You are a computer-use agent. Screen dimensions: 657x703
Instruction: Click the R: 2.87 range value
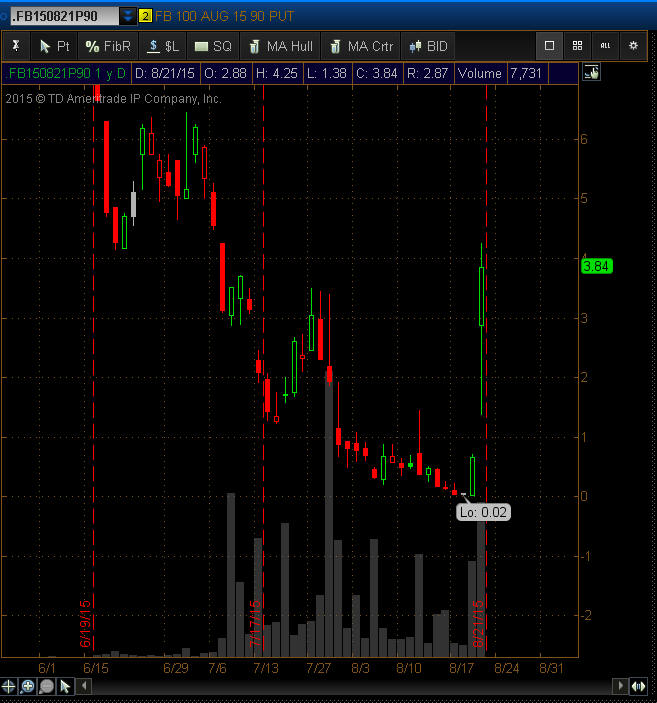[x=427, y=74]
